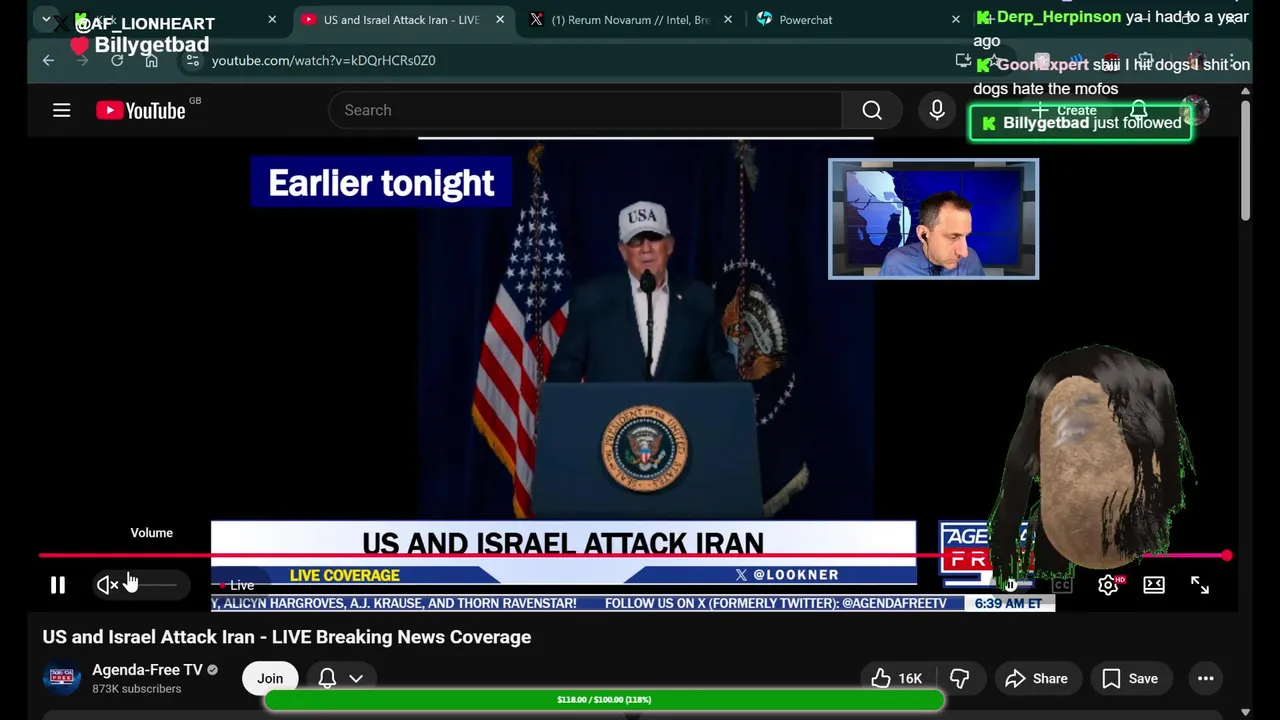Click the magnifier search button

tap(872, 110)
